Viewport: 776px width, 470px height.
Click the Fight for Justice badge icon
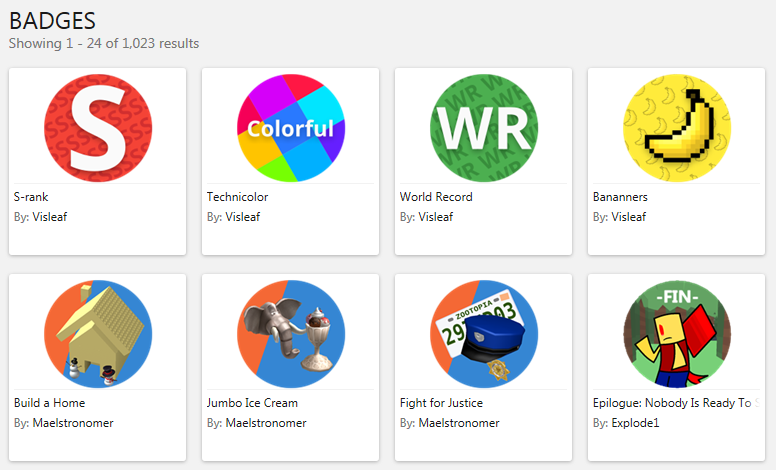pos(483,333)
